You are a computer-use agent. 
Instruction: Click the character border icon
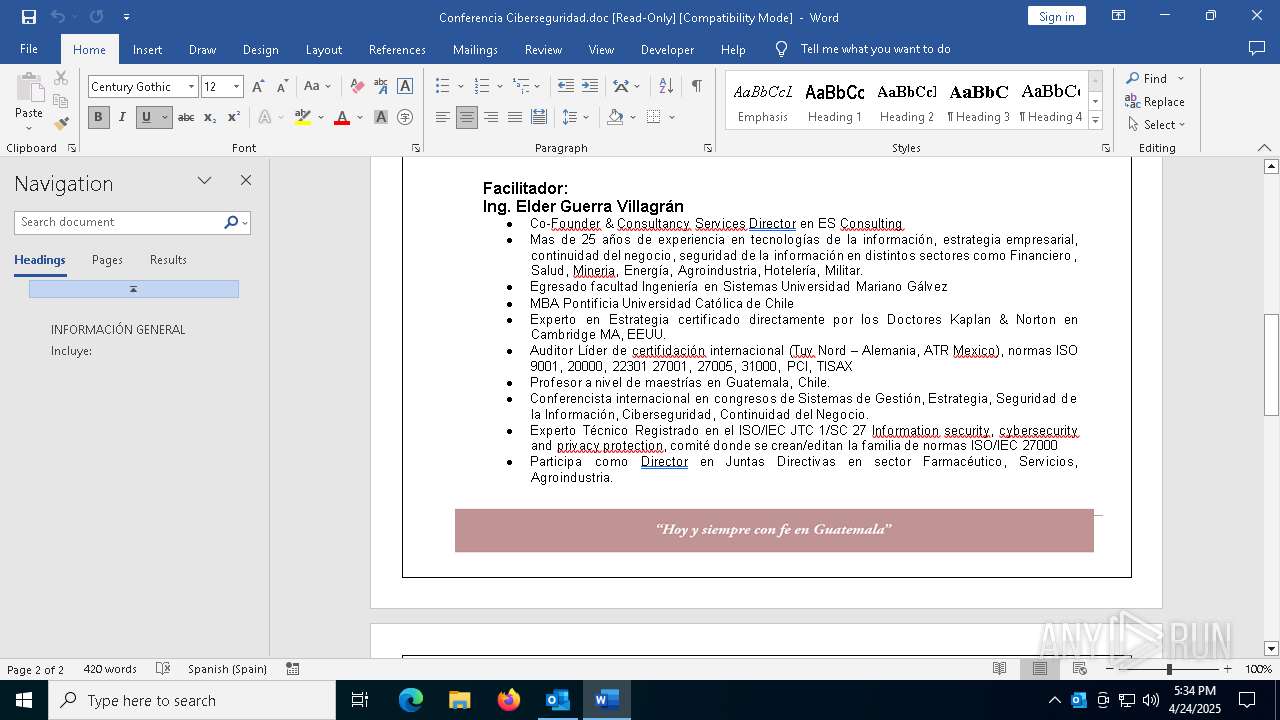tap(405, 87)
